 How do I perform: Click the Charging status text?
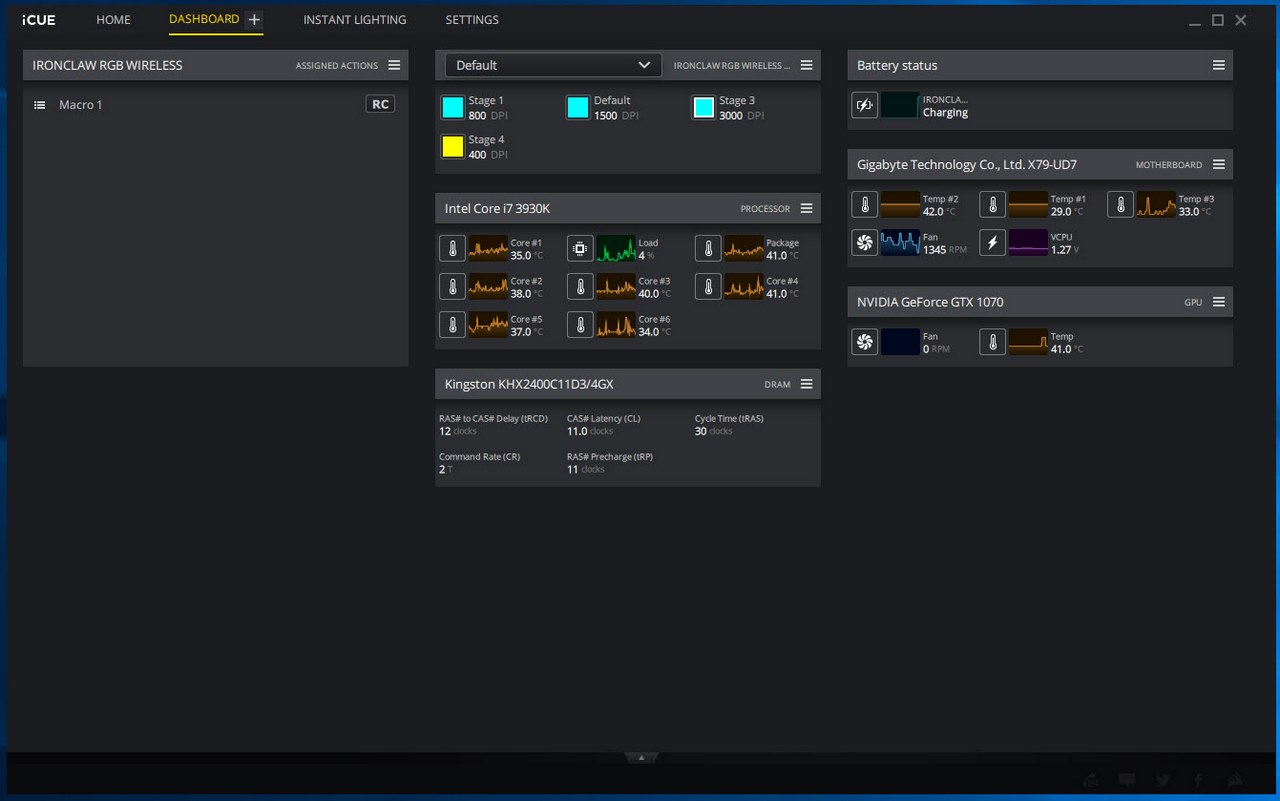pos(945,113)
